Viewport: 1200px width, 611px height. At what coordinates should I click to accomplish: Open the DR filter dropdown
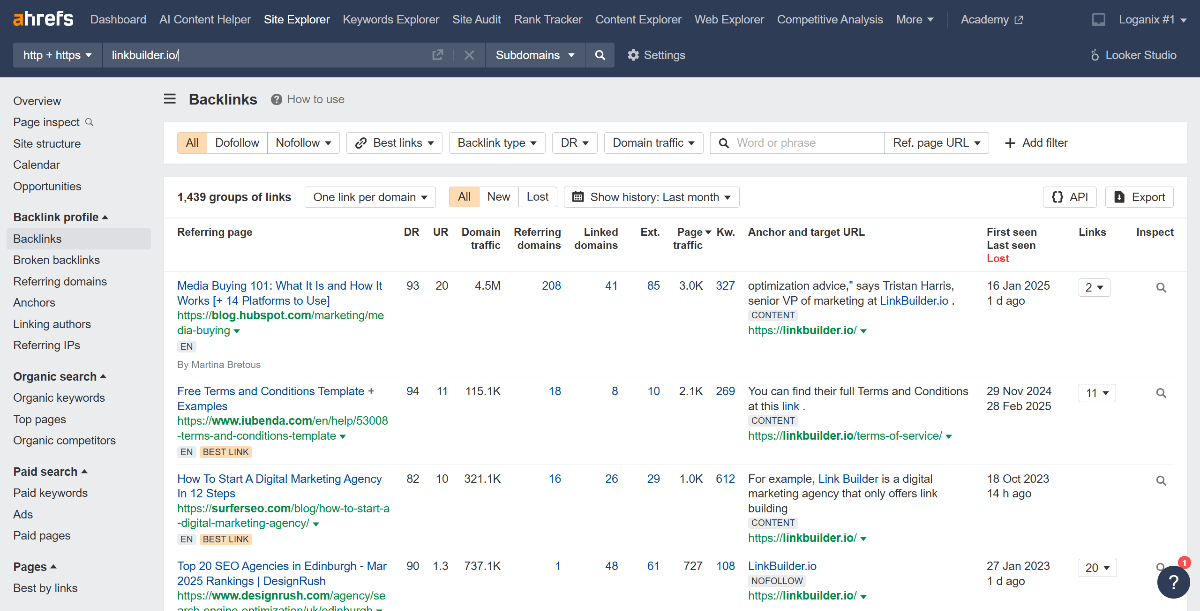point(575,143)
